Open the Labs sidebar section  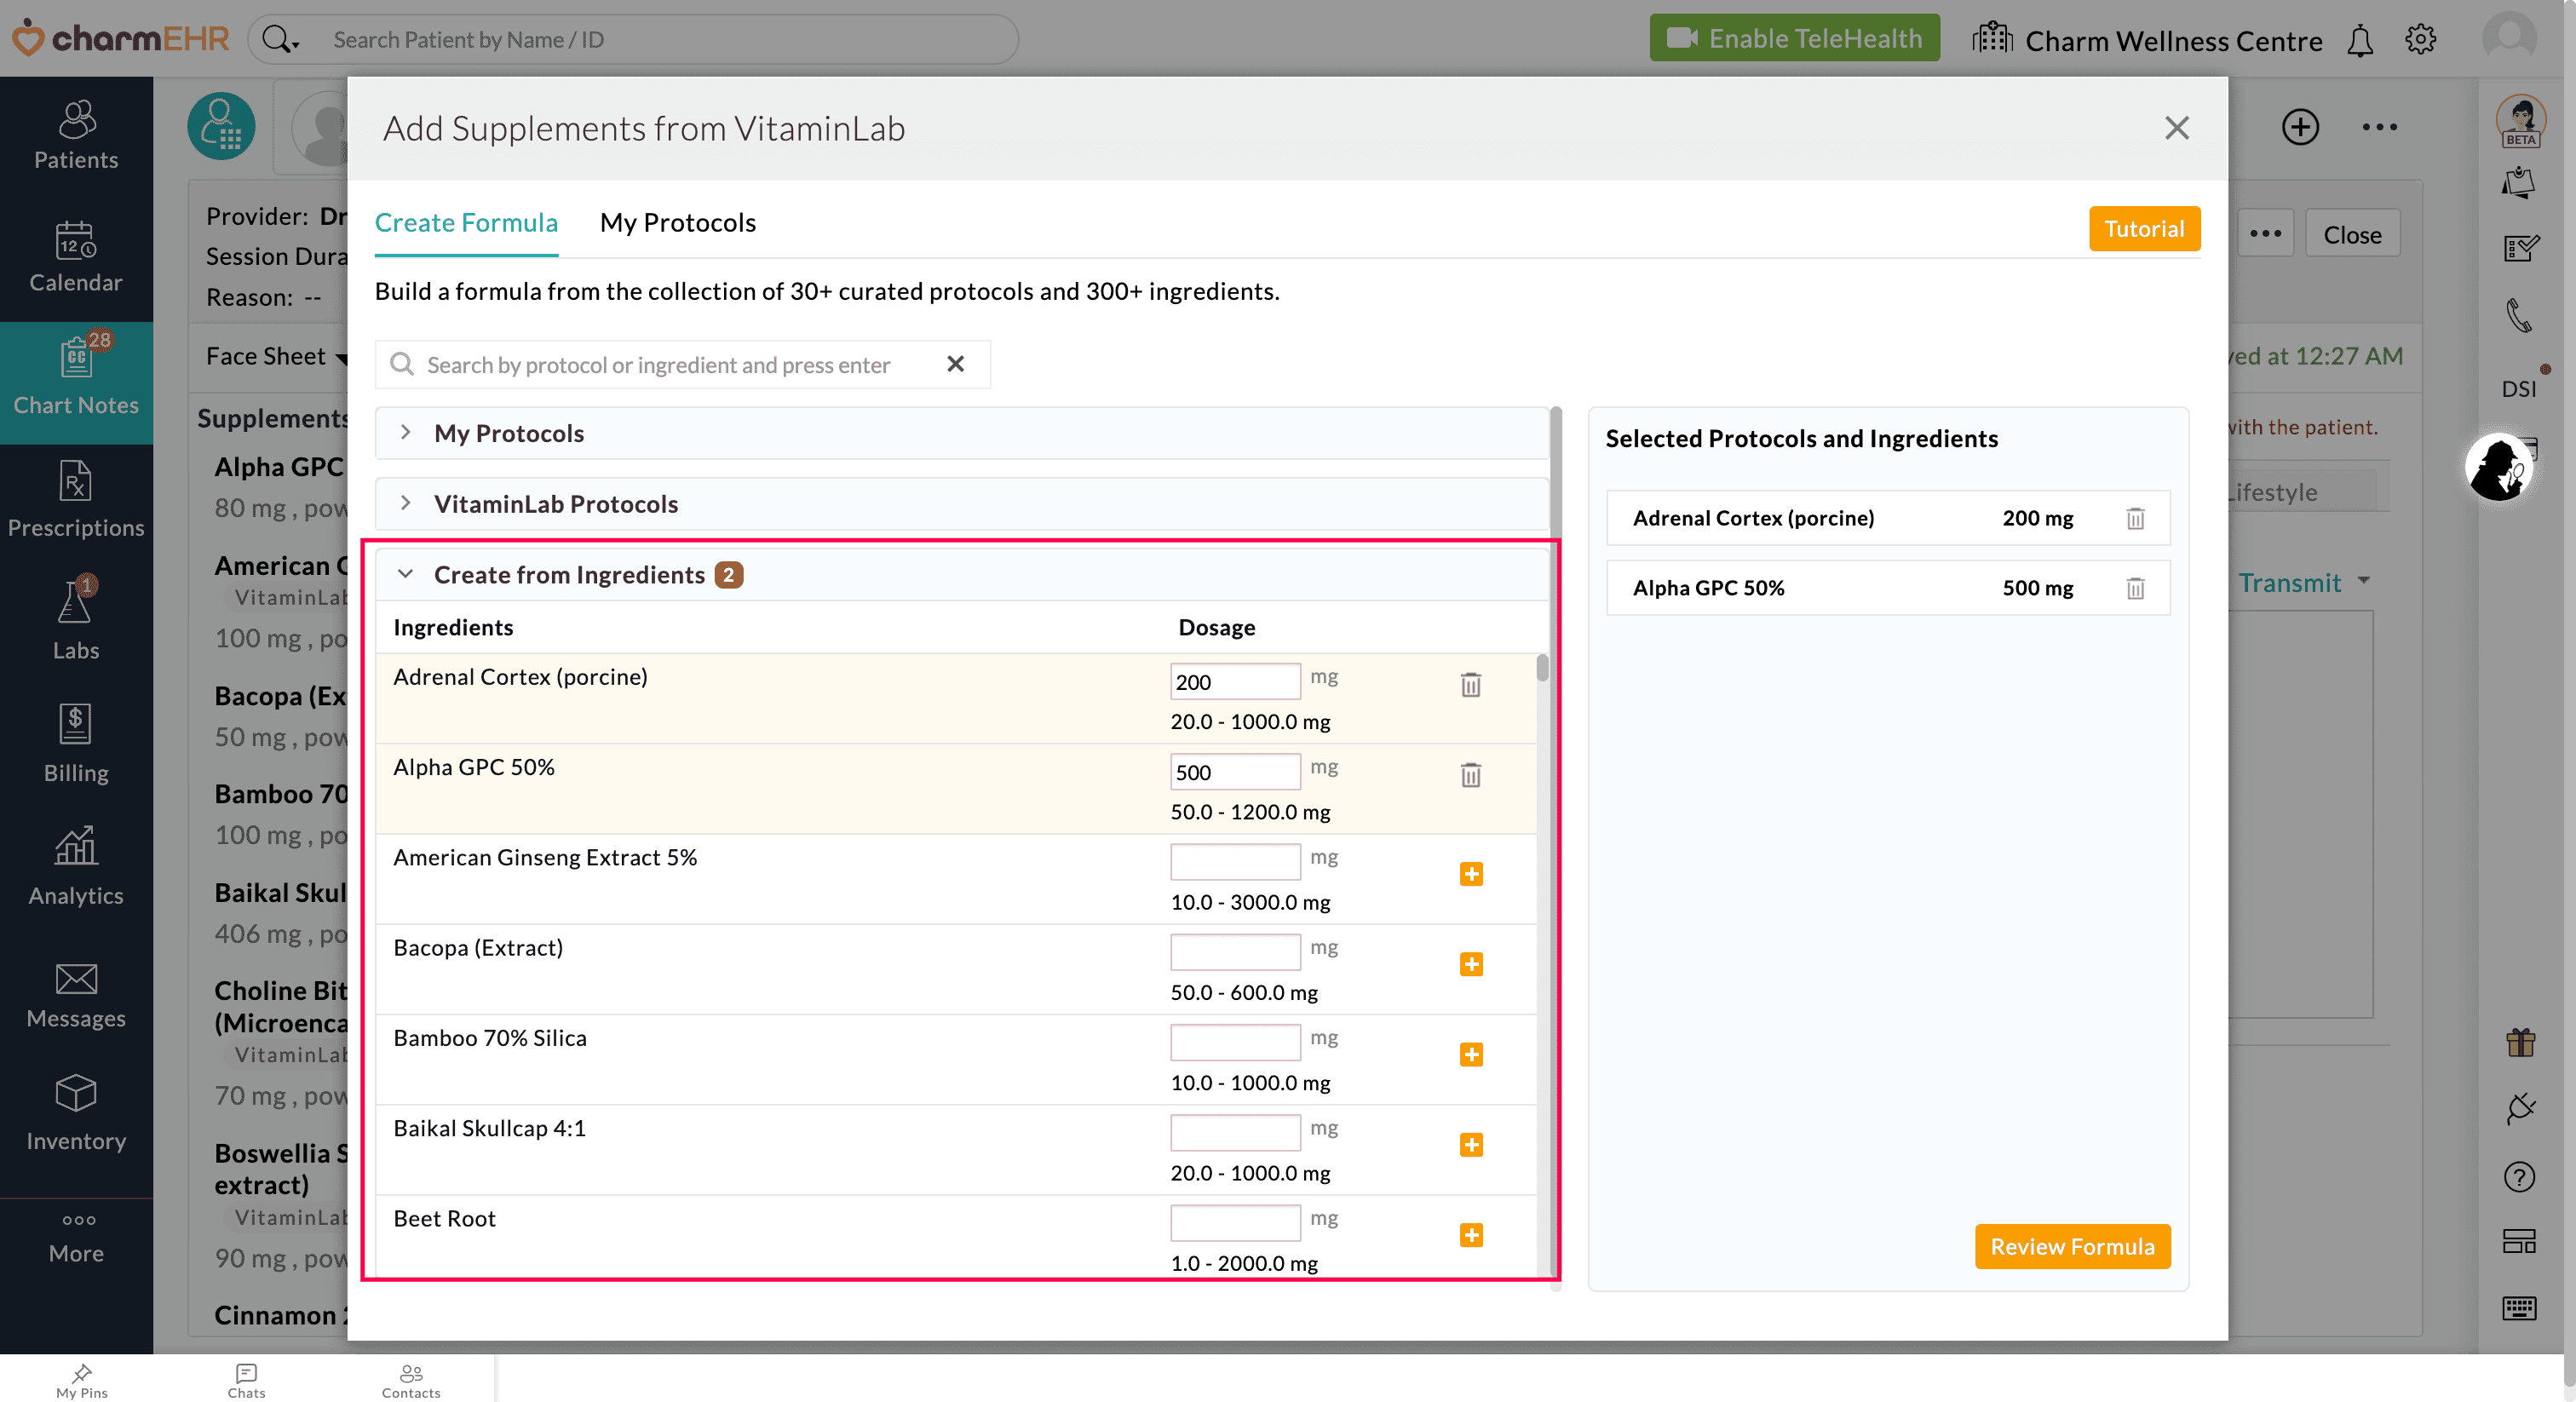pyautogui.click(x=76, y=620)
